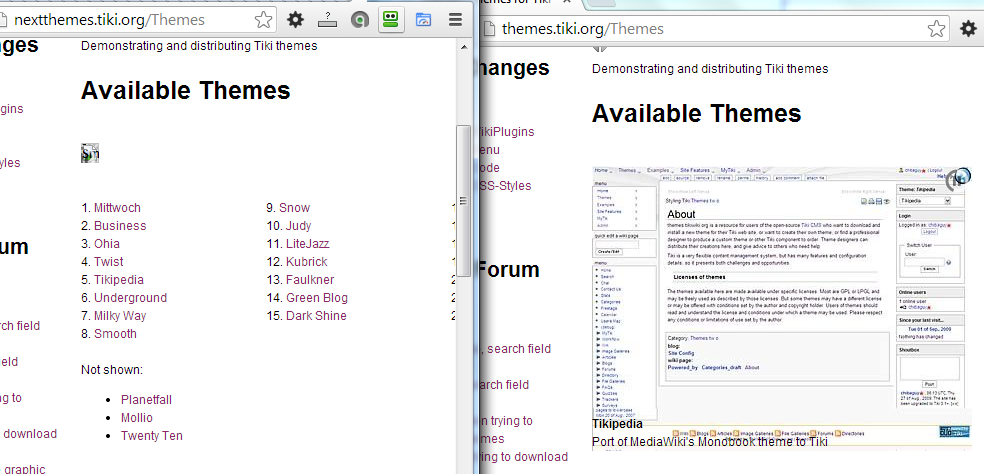Click 'Demonstrating and distributing Tiki themes' in right window
The width and height of the screenshot is (984, 474).
710,69
